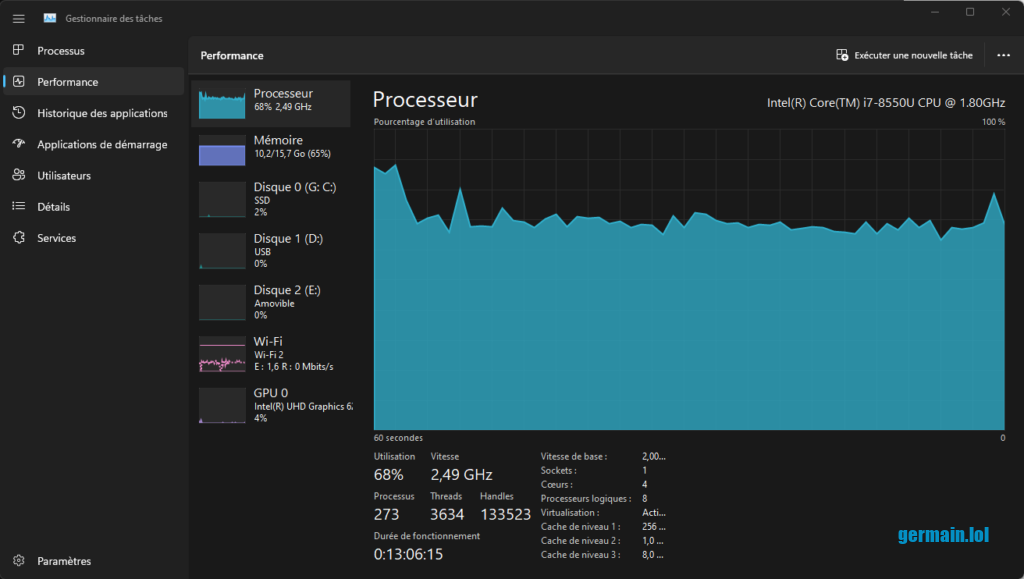The image size is (1024, 579).
Task: Toggle the hamburger navigation menu
Action: [x=18, y=18]
